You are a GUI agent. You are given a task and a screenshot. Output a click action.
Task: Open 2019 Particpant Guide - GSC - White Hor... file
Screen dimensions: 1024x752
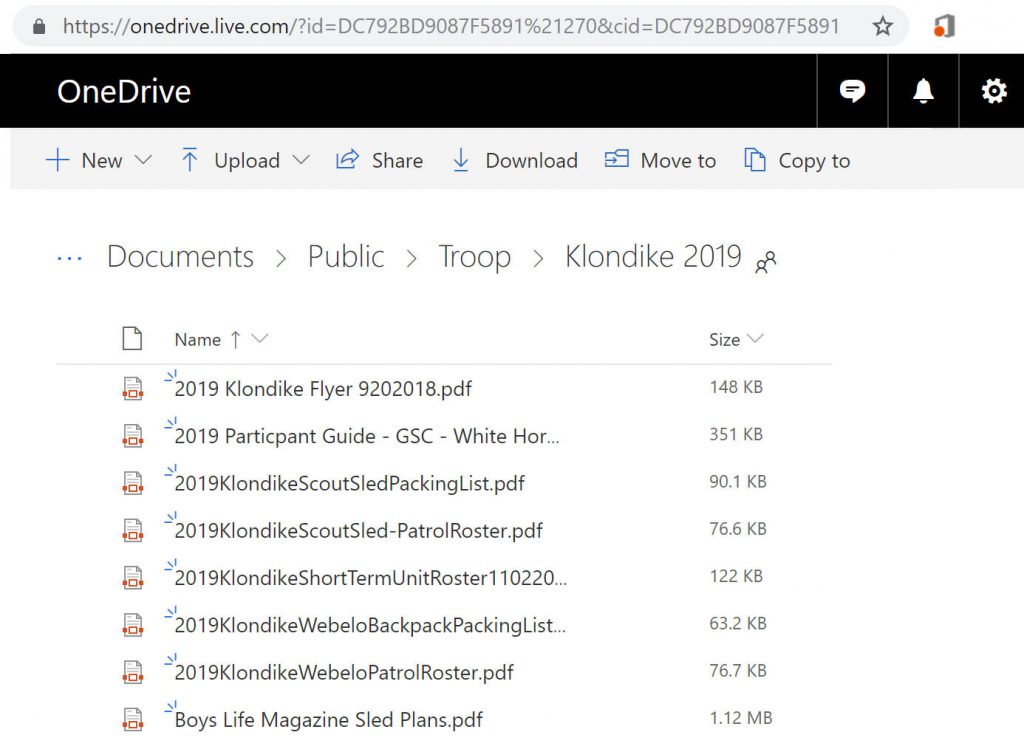367,436
